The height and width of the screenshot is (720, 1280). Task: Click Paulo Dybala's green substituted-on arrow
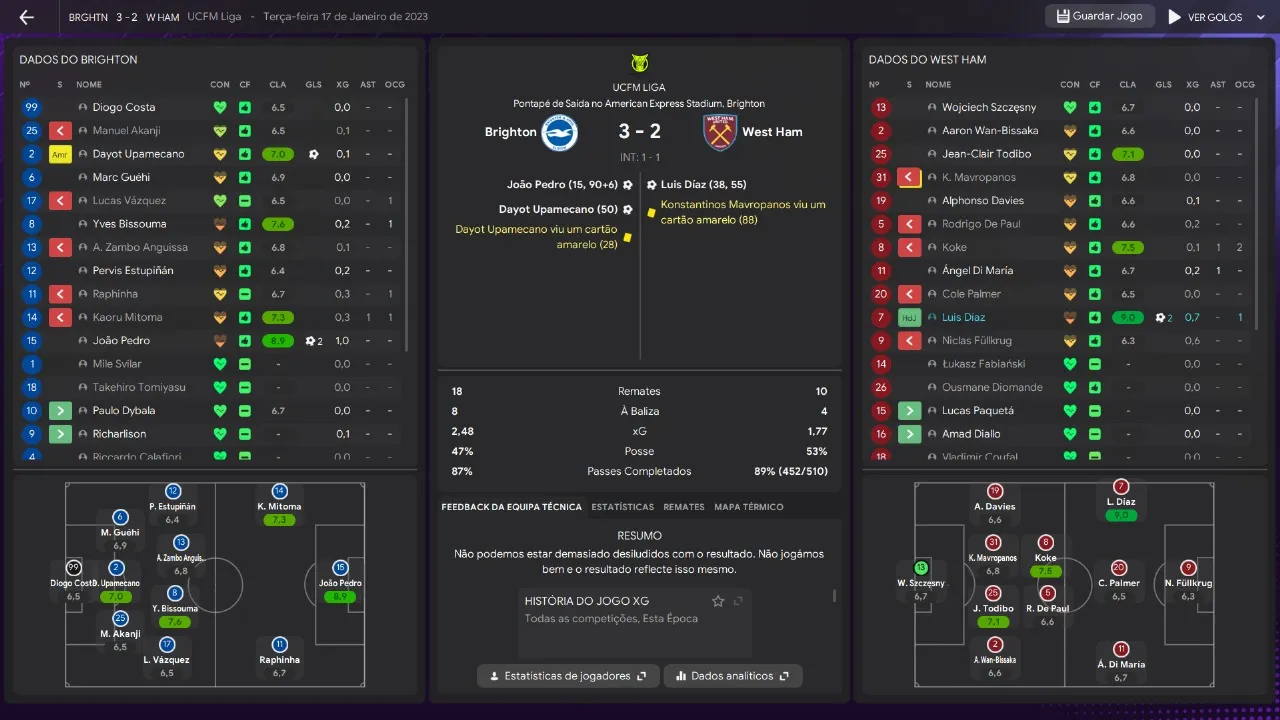59,411
